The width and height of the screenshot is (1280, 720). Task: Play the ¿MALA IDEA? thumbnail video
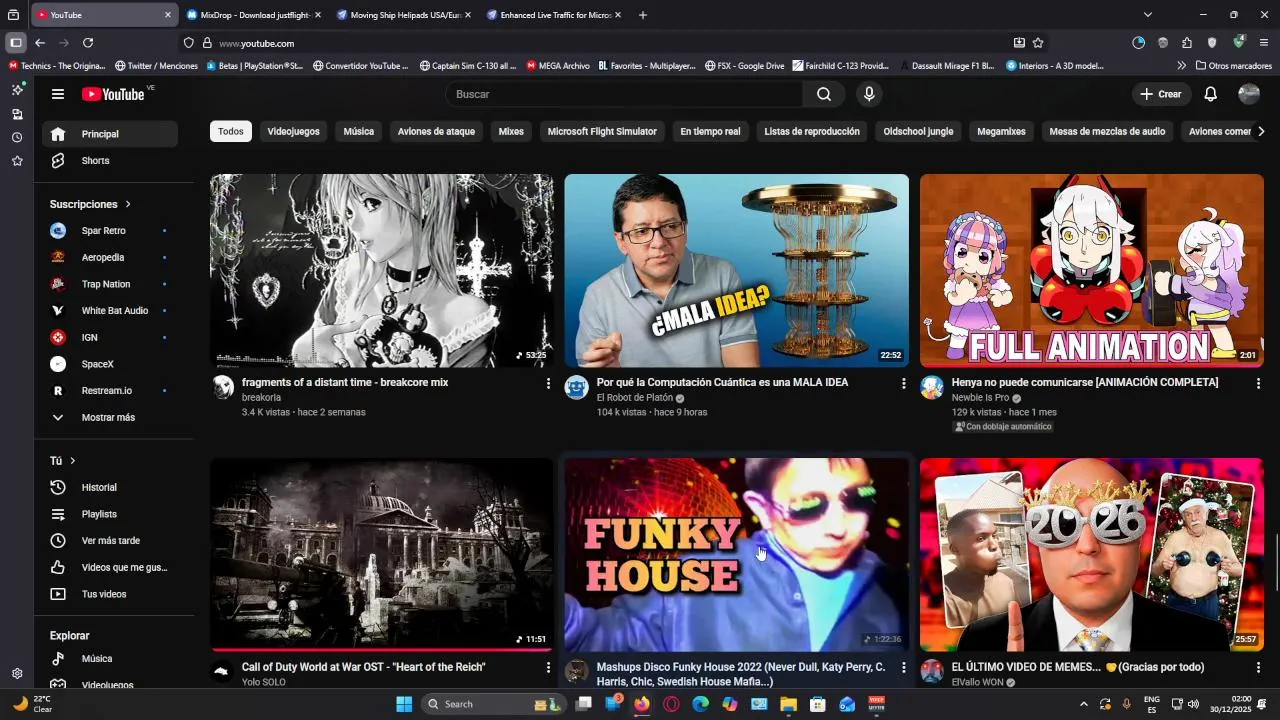coord(737,271)
